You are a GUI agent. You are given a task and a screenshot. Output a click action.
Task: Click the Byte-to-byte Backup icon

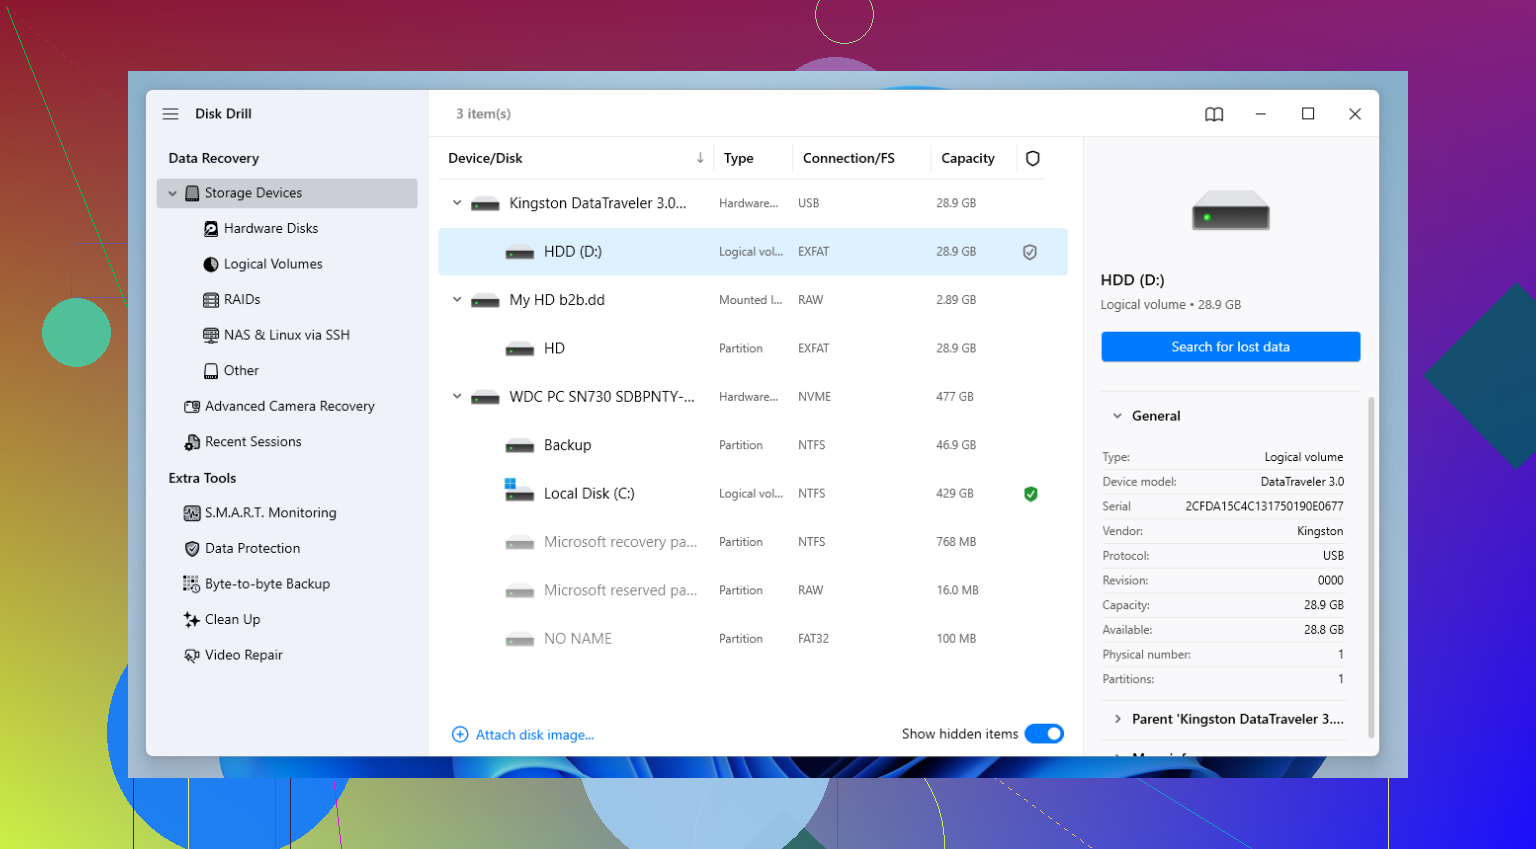pyautogui.click(x=191, y=584)
